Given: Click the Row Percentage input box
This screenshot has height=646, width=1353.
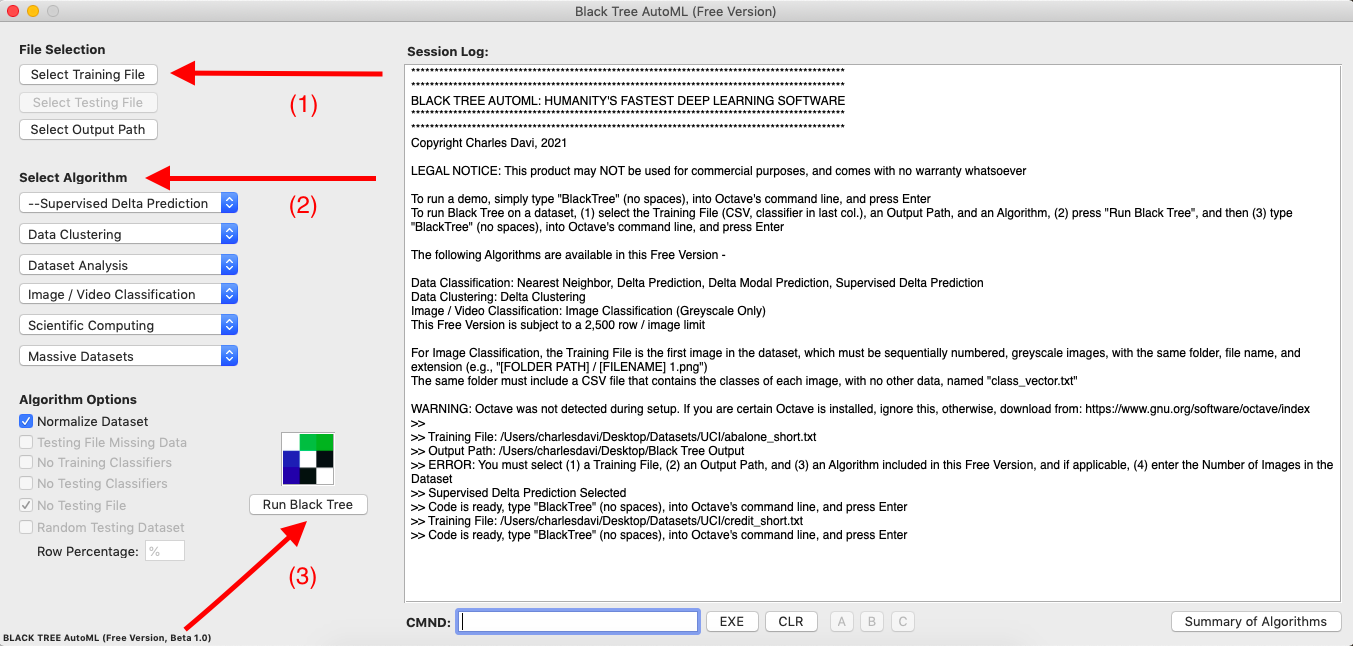Looking at the screenshot, I should point(165,551).
